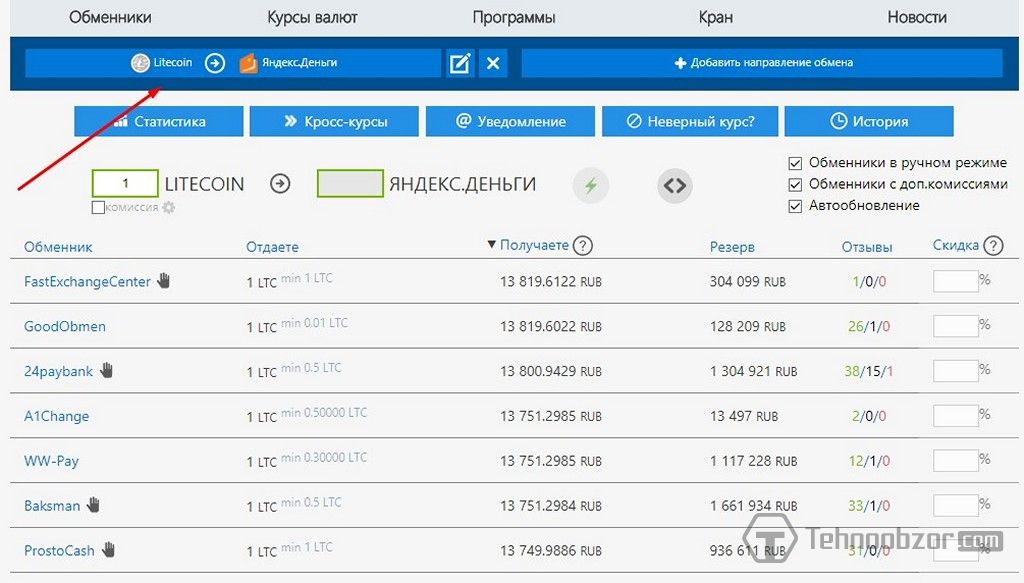Image resolution: width=1024 pixels, height=583 pixels.
Task: Click the discount field in WW-Pay row
Action: click(x=955, y=460)
